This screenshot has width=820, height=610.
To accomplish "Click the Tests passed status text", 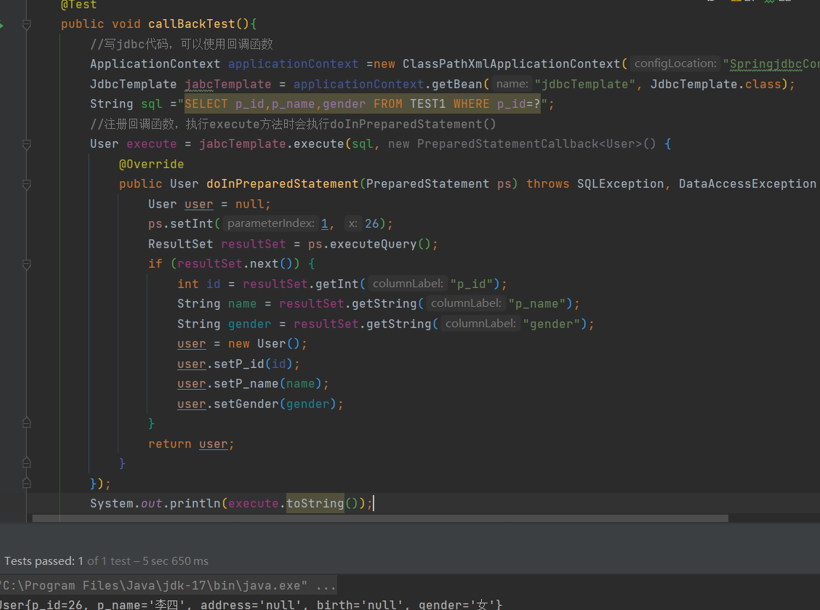I will (106, 561).
